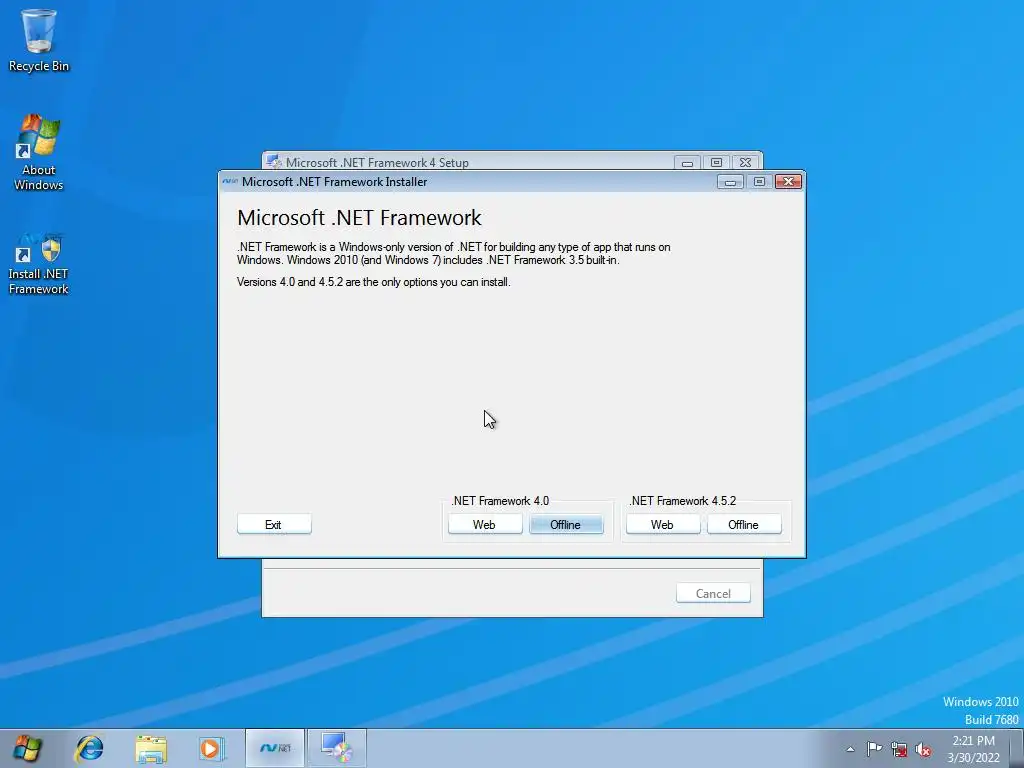Choose Web install for .NET Framework 4.5.2
Image resolution: width=1024 pixels, height=768 pixels.
[663, 524]
